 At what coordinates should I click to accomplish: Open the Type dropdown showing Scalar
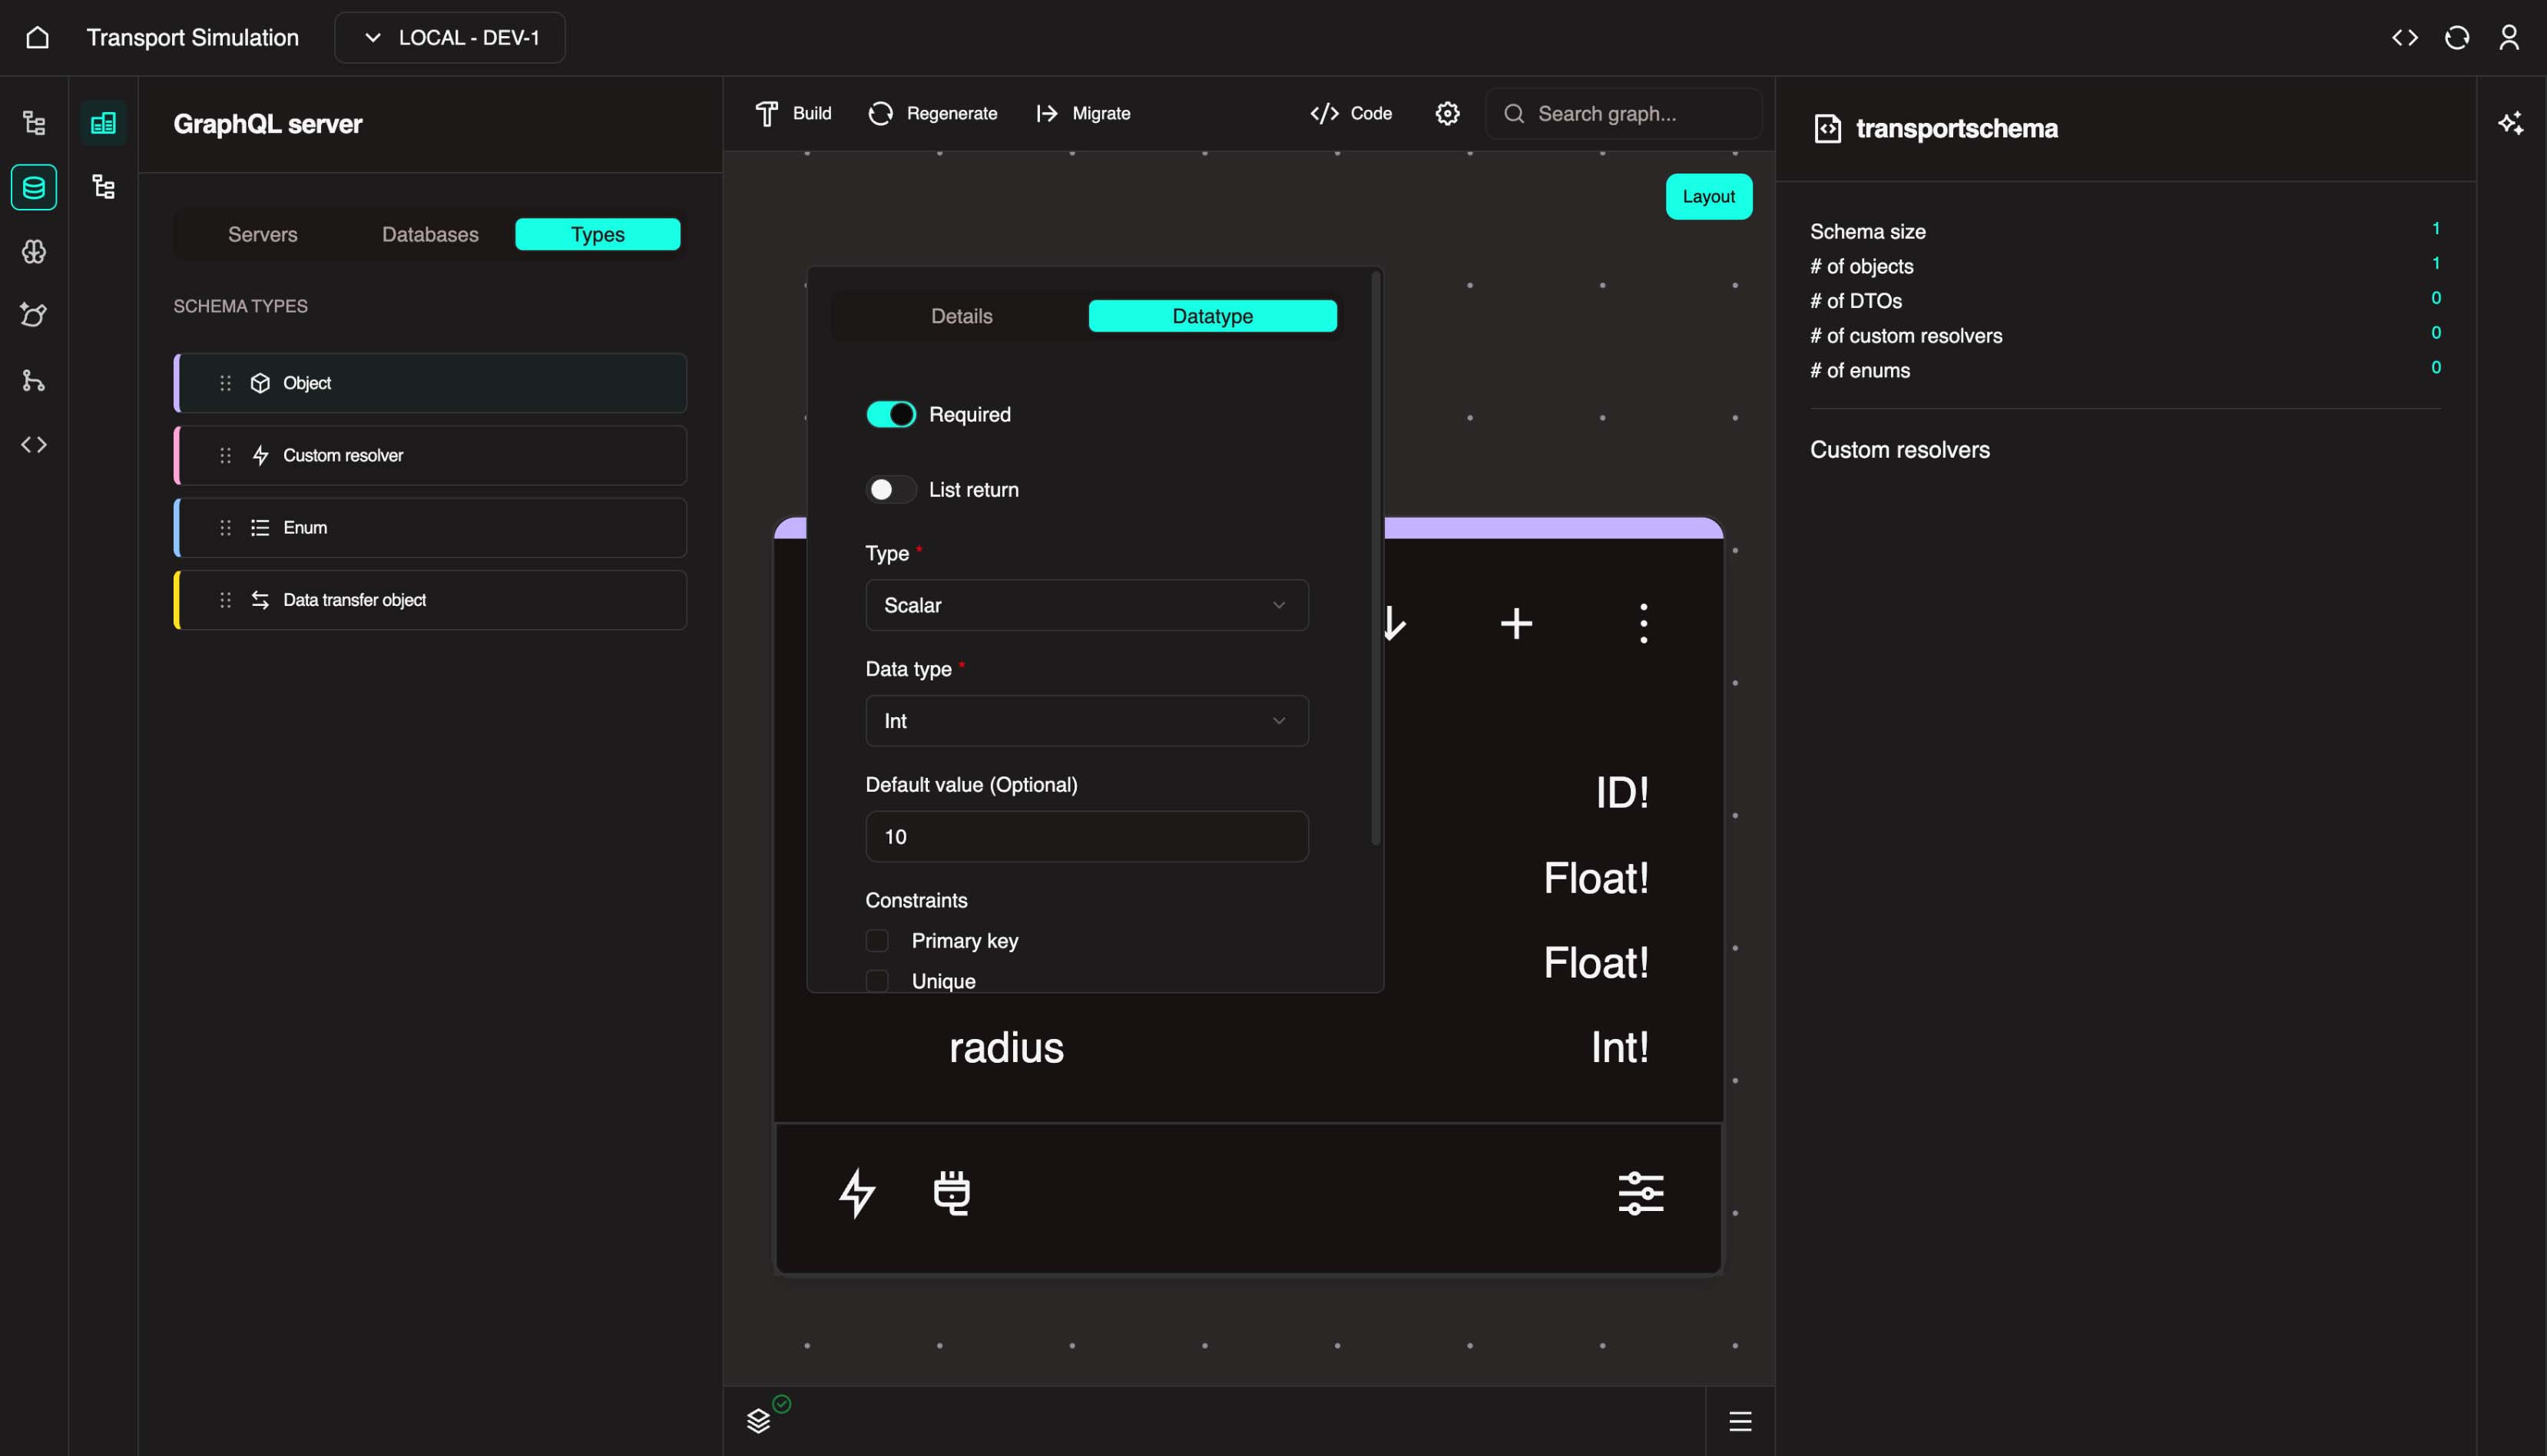point(1087,605)
